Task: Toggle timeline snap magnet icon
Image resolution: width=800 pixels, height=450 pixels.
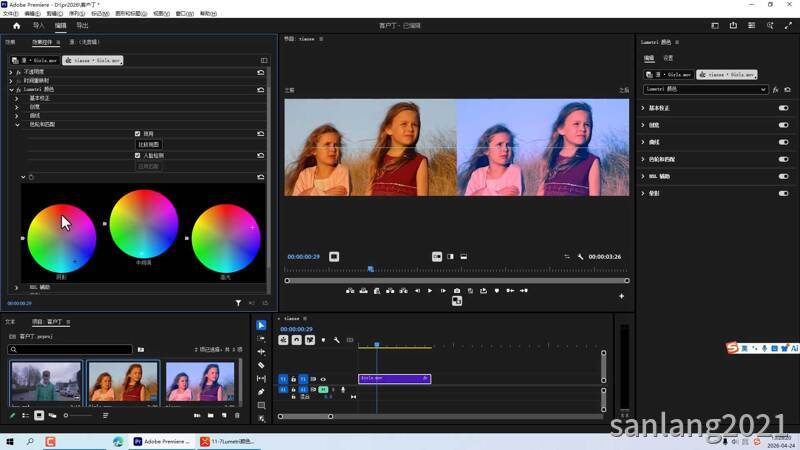Action: (296, 340)
